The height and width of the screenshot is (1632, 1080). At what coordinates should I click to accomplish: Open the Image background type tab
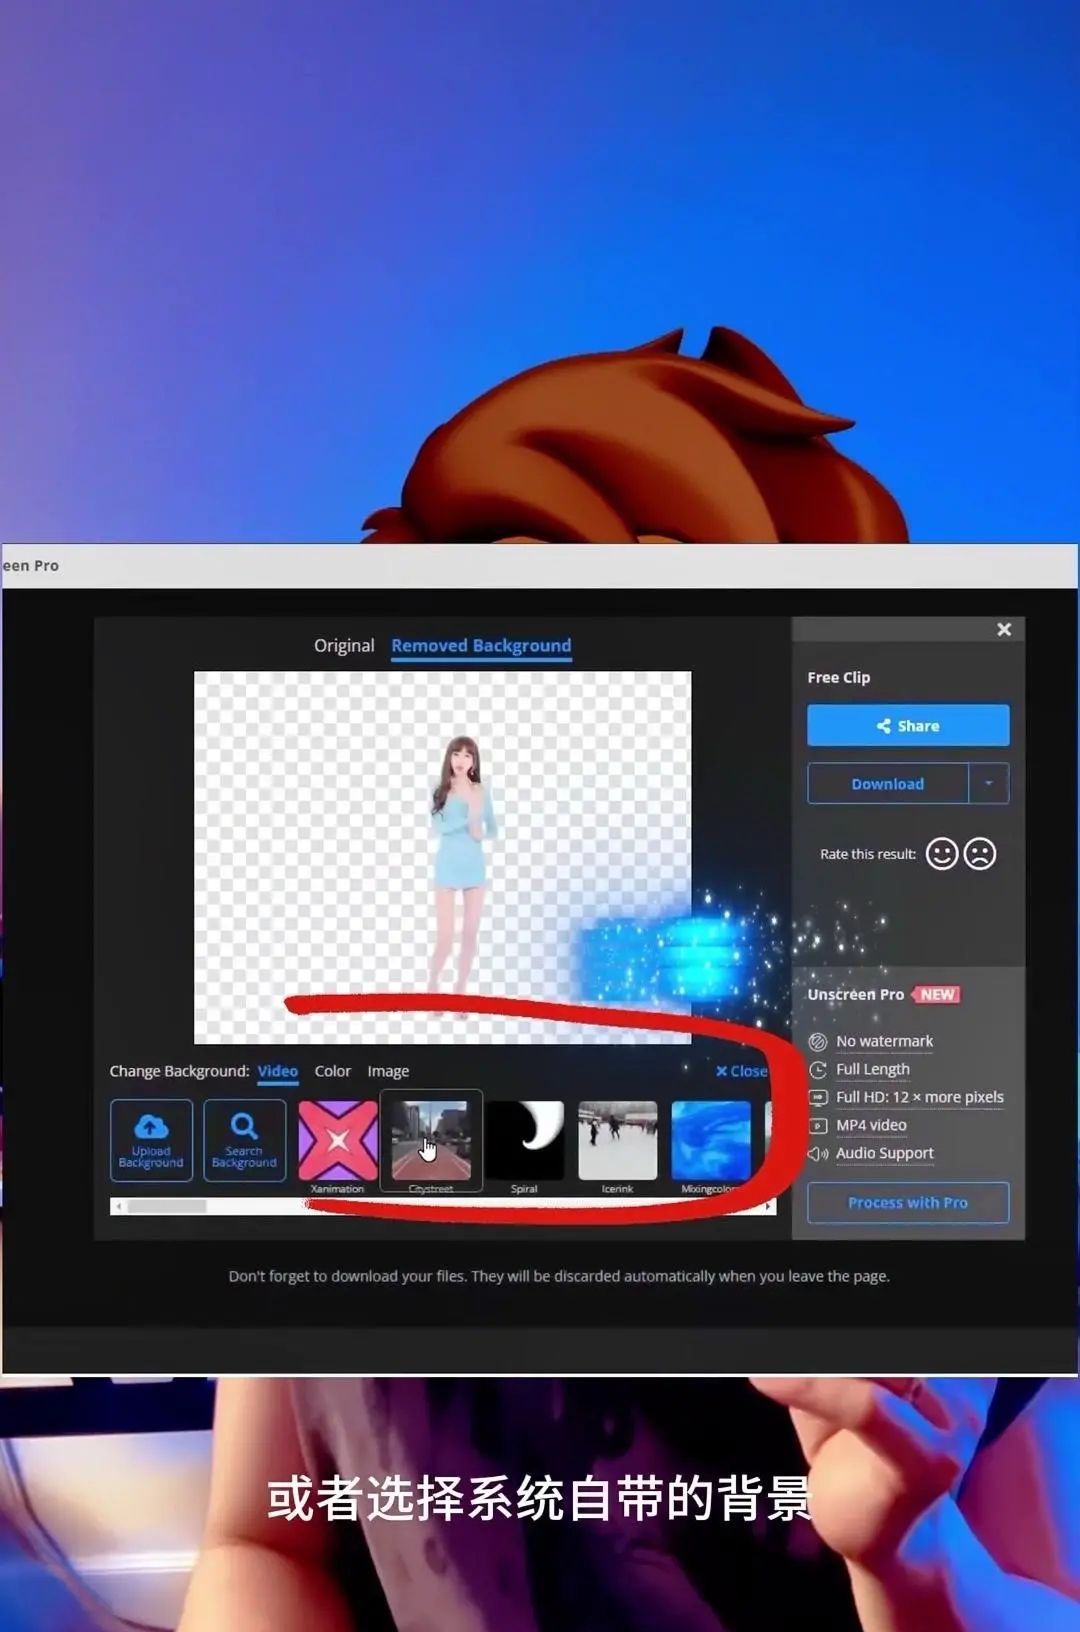click(388, 1071)
